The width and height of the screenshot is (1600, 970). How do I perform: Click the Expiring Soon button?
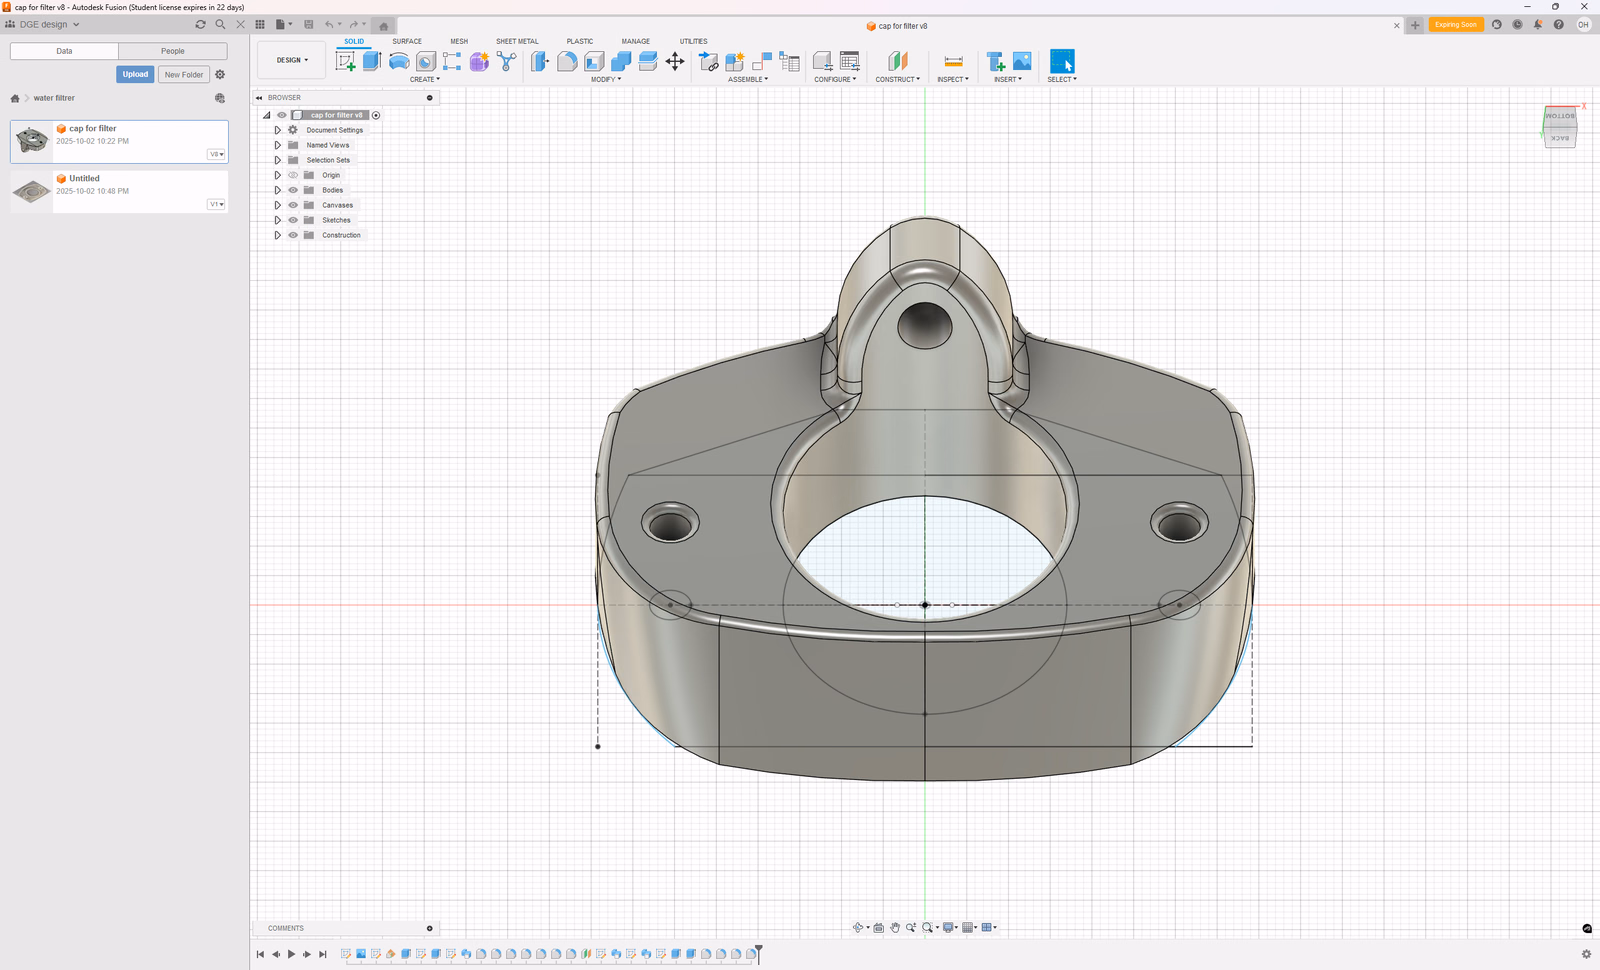click(x=1456, y=25)
